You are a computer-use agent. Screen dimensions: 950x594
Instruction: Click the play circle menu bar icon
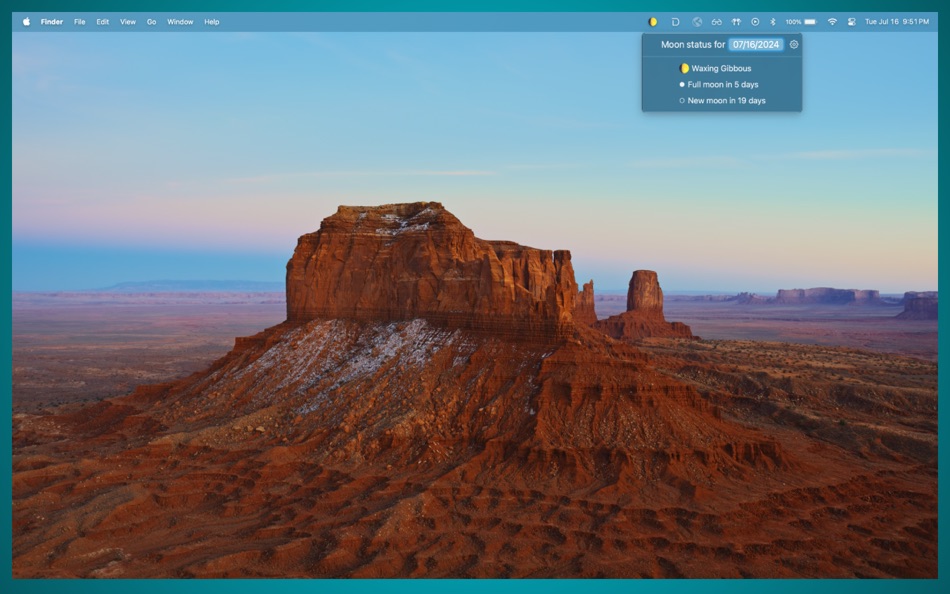pyautogui.click(x=755, y=22)
